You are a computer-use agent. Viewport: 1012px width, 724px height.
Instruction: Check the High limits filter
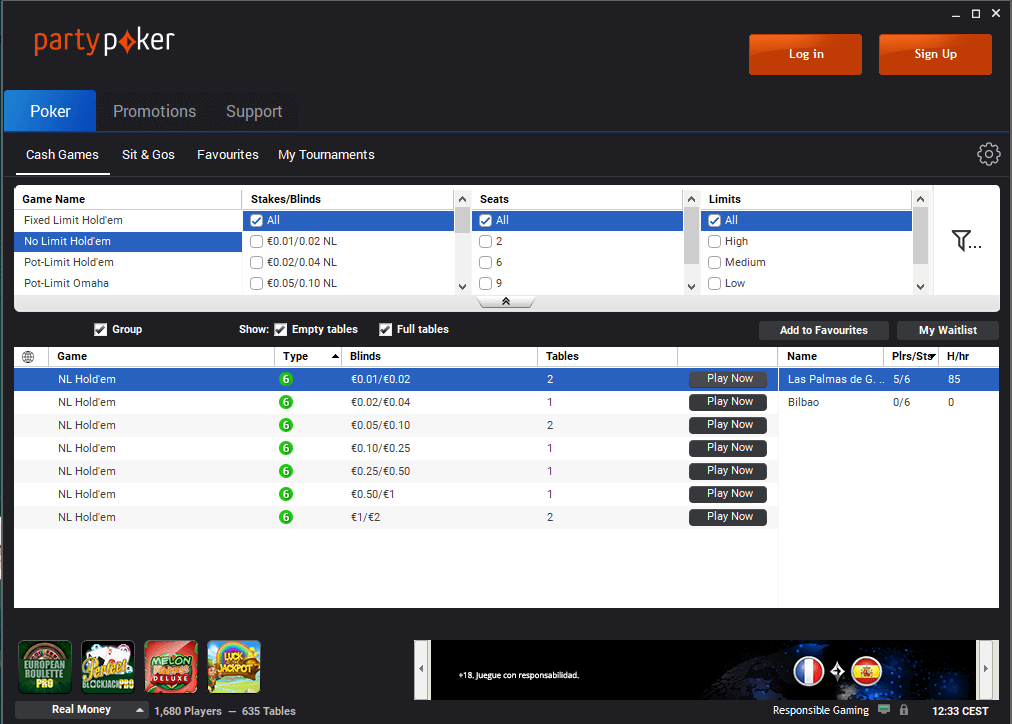(x=714, y=241)
